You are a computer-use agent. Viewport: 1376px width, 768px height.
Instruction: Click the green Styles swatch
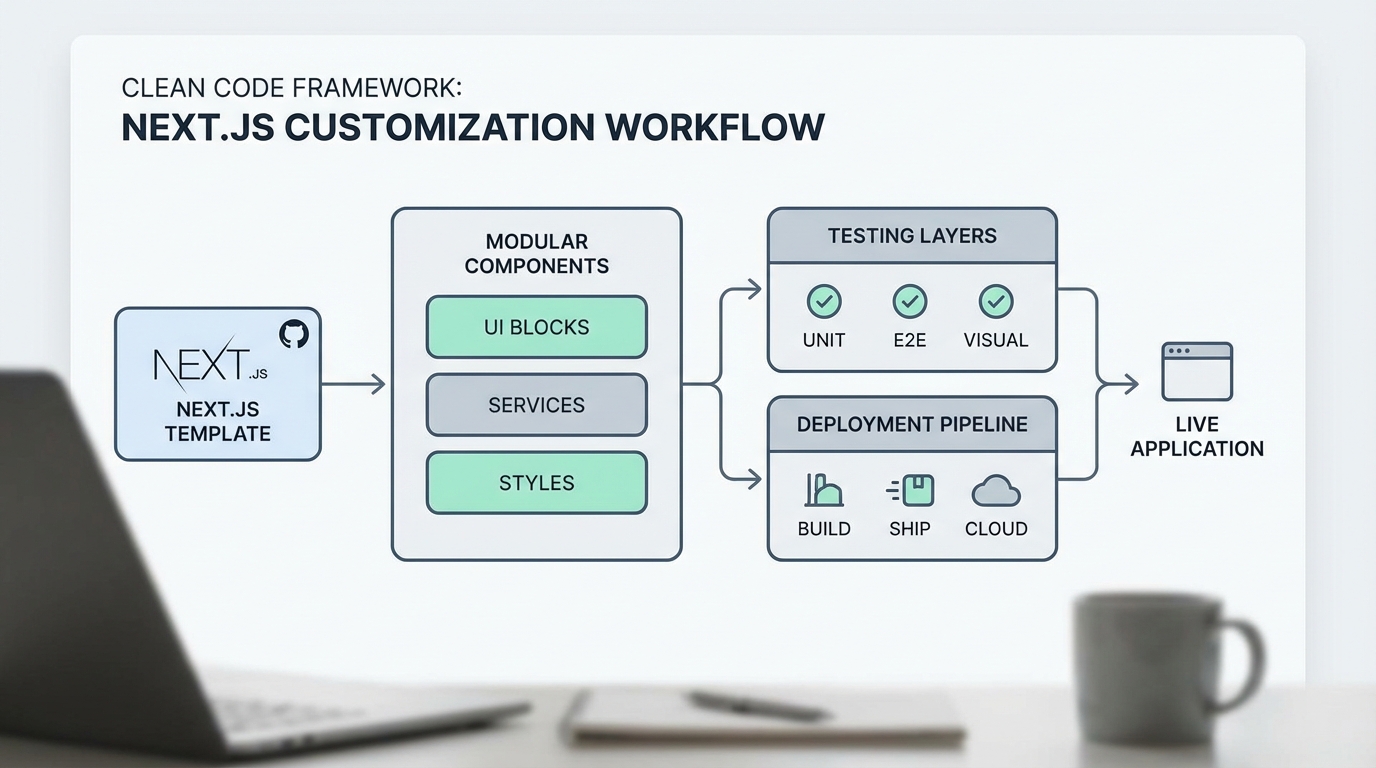tap(536, 482)
